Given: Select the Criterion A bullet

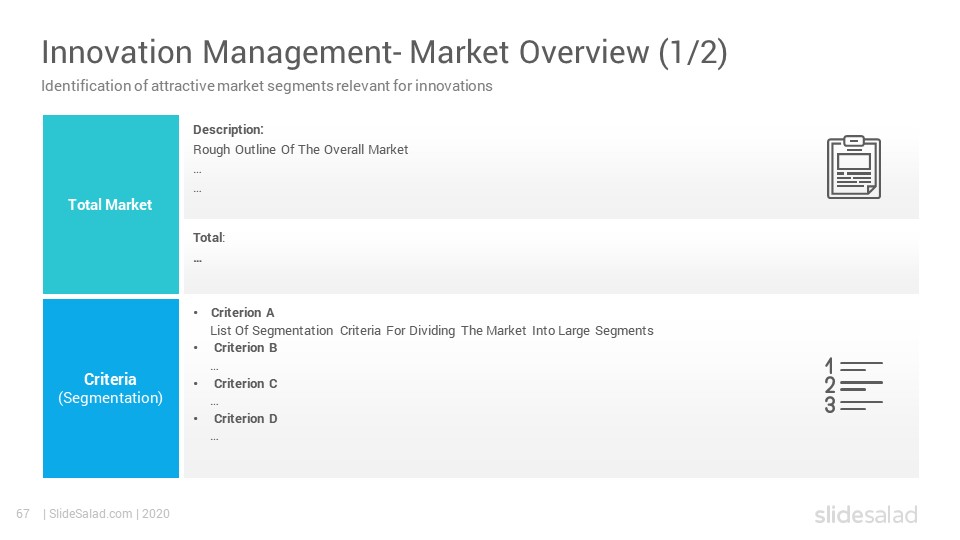Looking at the screenshot, I should [242, 312].
